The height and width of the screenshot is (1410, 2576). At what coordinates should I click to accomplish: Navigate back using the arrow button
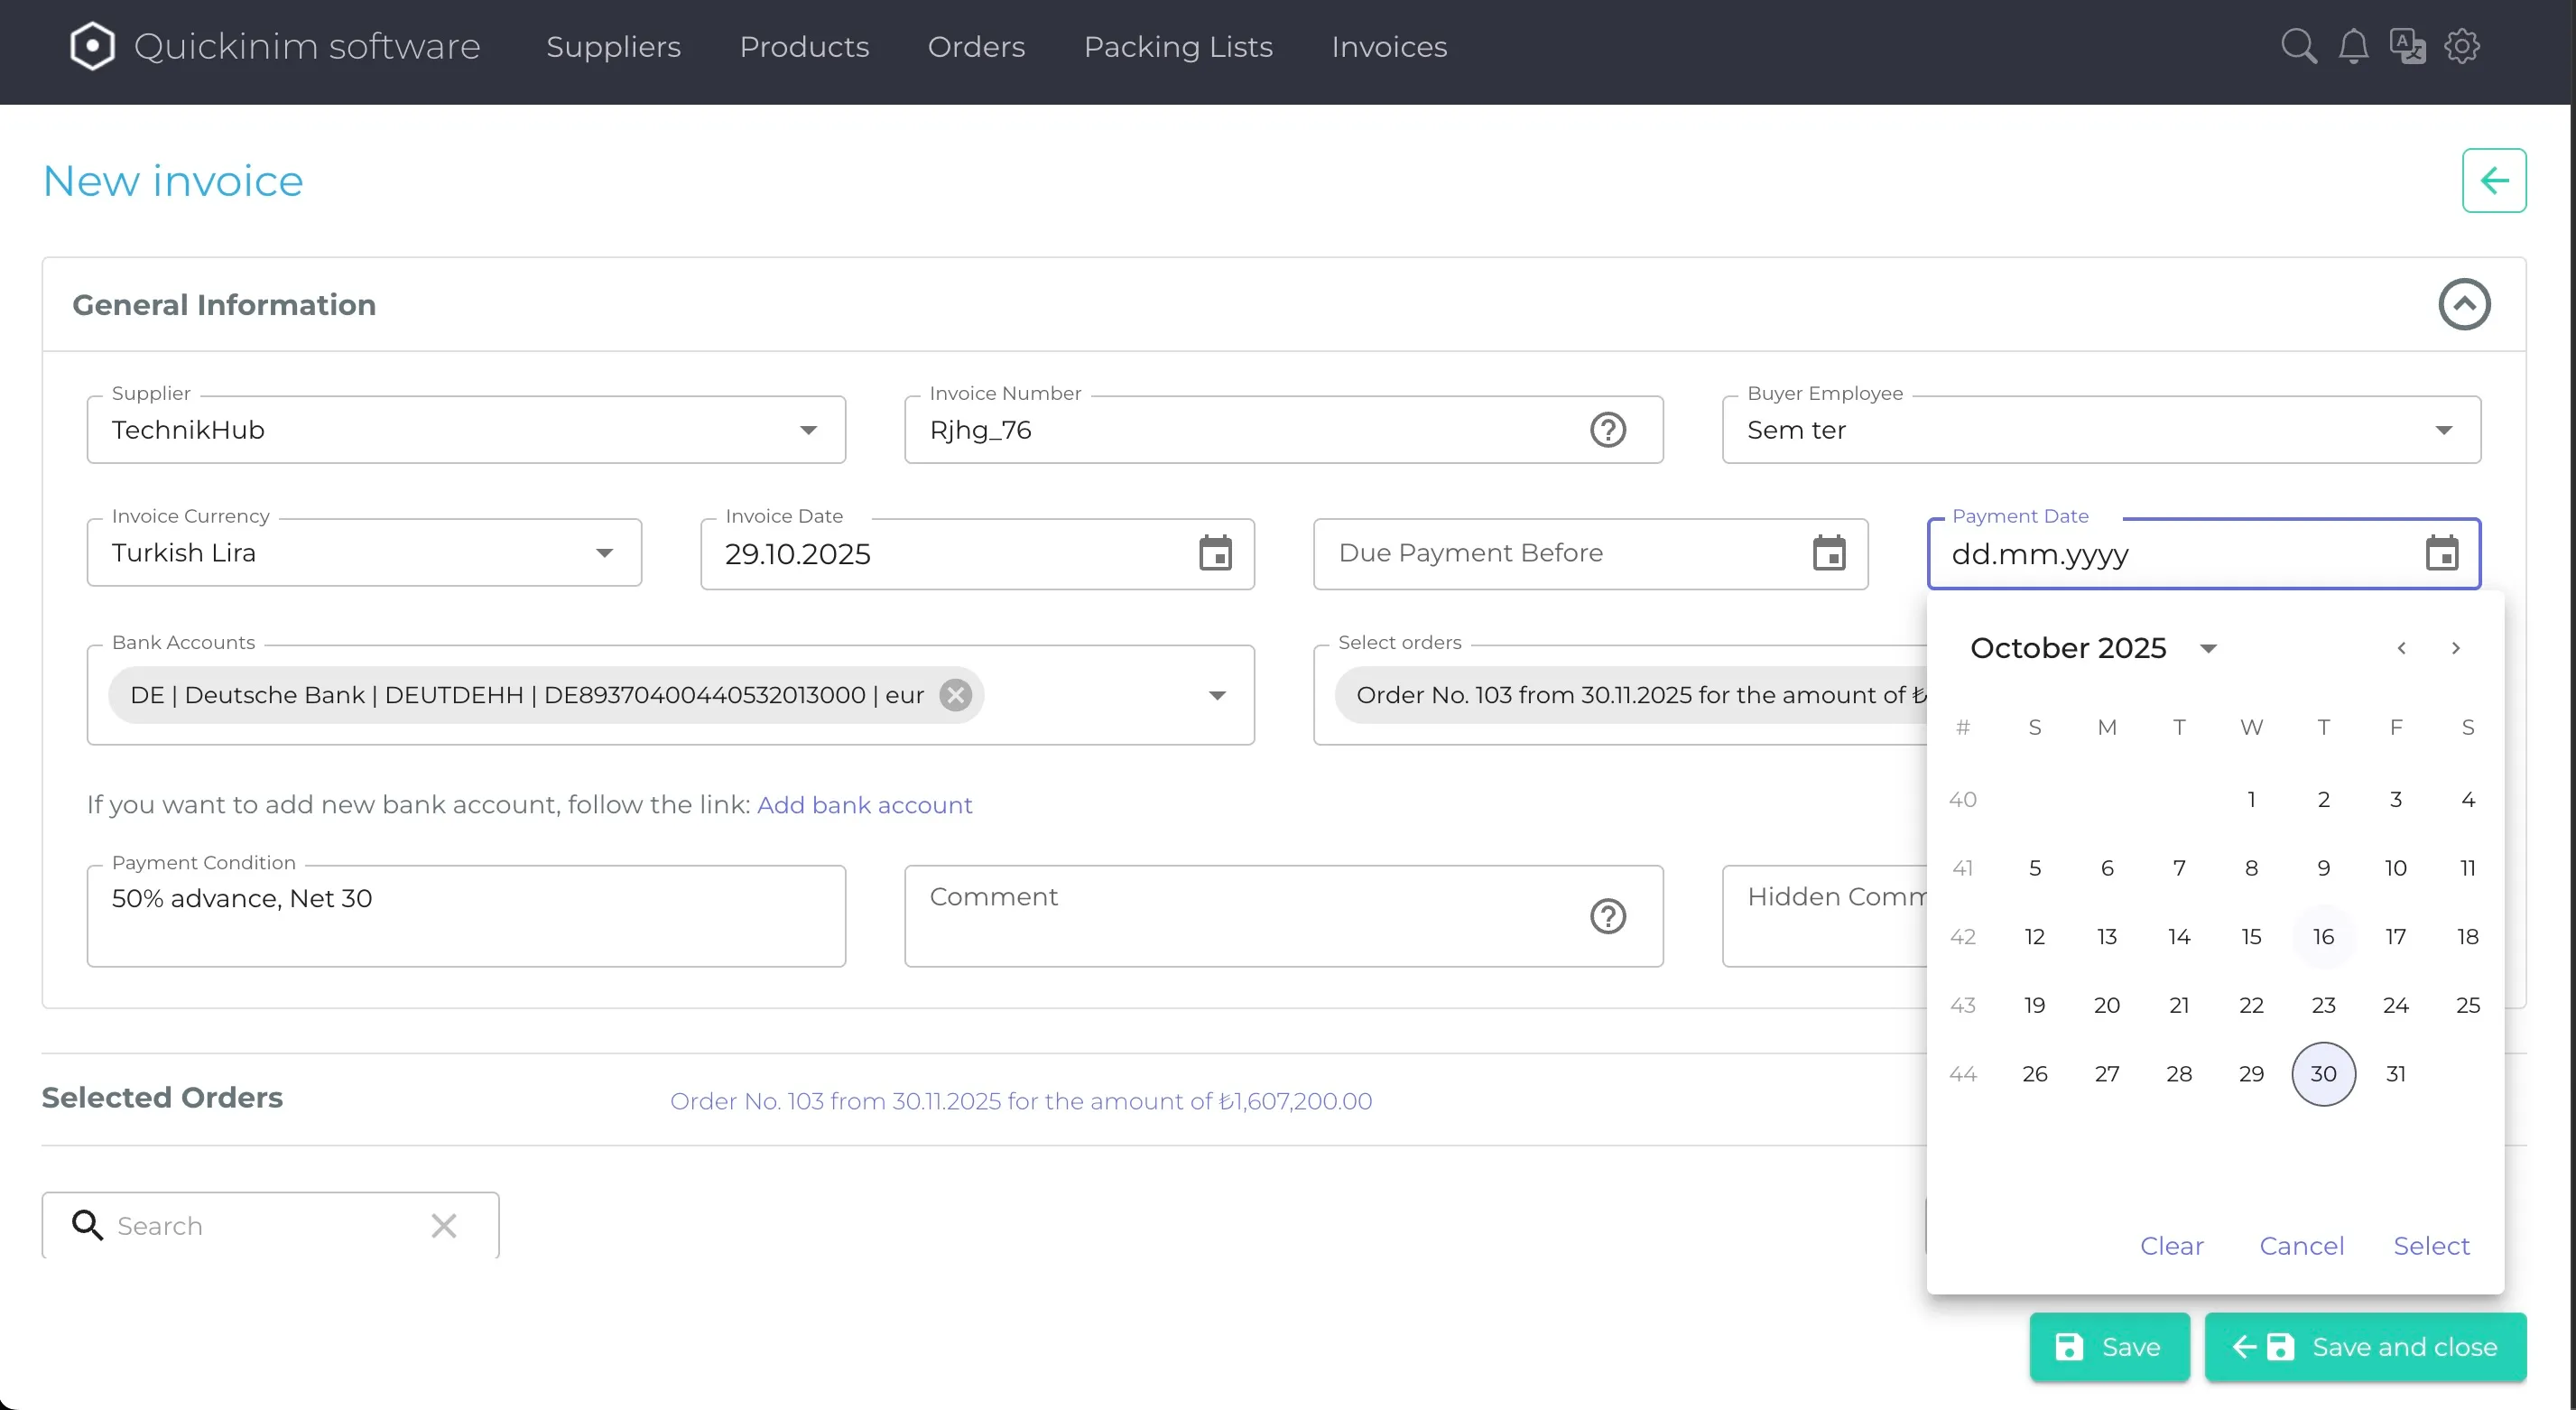tap(2494, 180)
